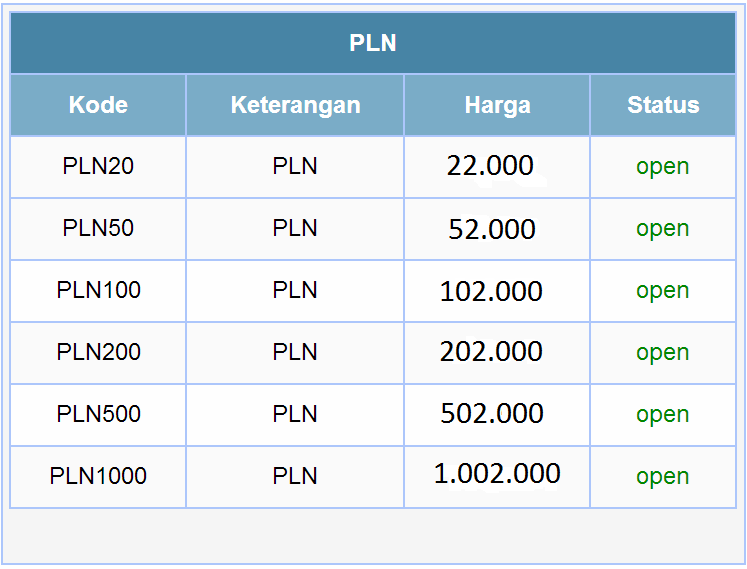The height and width of the screenshot is (569, 747).
Task: Select the 102.000 price value
Action: pyautogui.click(x=491, y=291)
